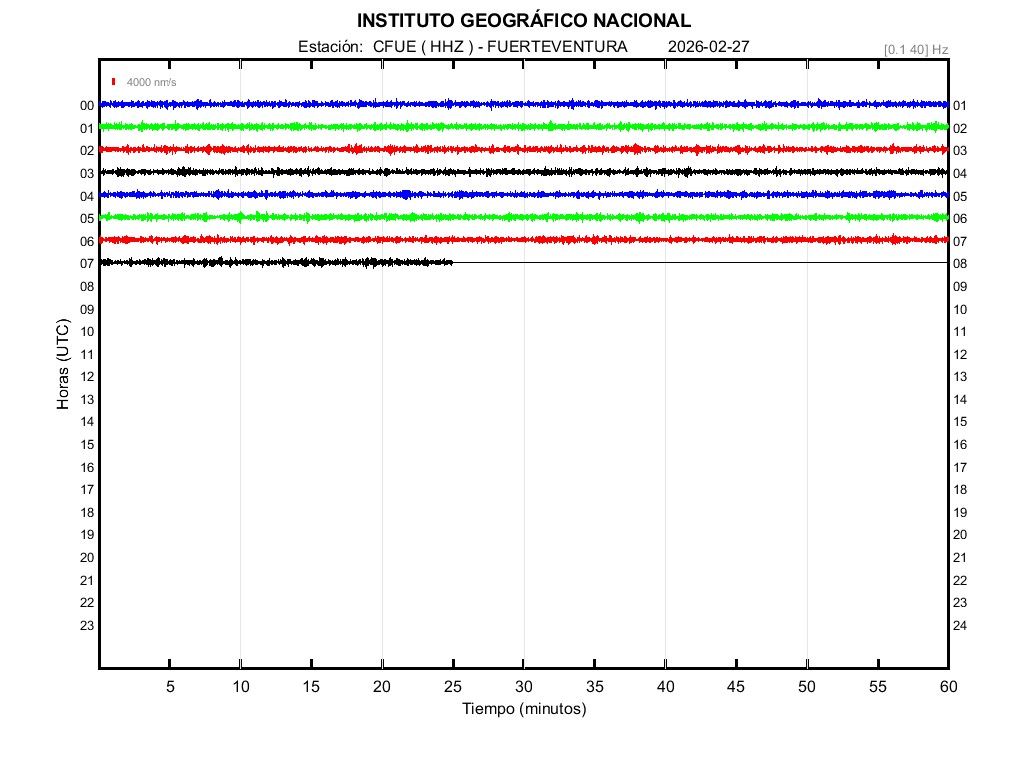Select the blue trace at hour 04

click(x=523, y=194)
